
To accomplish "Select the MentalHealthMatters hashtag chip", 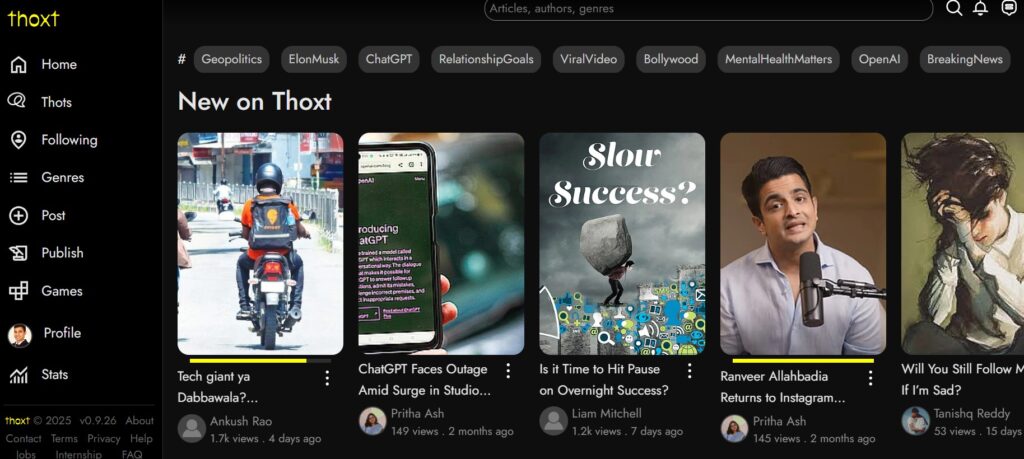I will point(778,59).
